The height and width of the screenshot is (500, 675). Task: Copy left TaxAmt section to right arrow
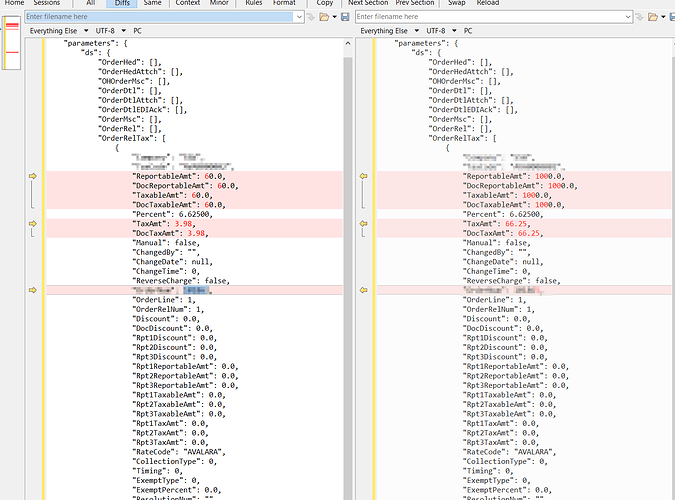(33, 224)
